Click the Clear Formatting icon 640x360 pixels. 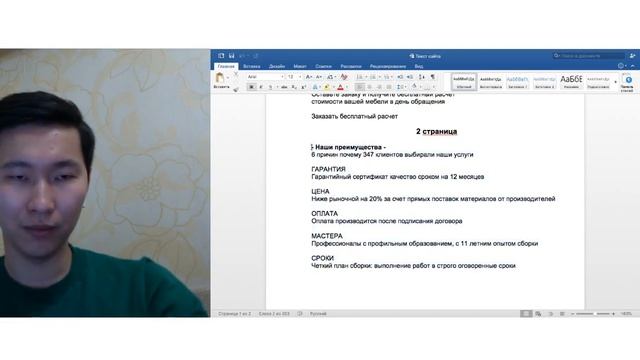point(344,77)
